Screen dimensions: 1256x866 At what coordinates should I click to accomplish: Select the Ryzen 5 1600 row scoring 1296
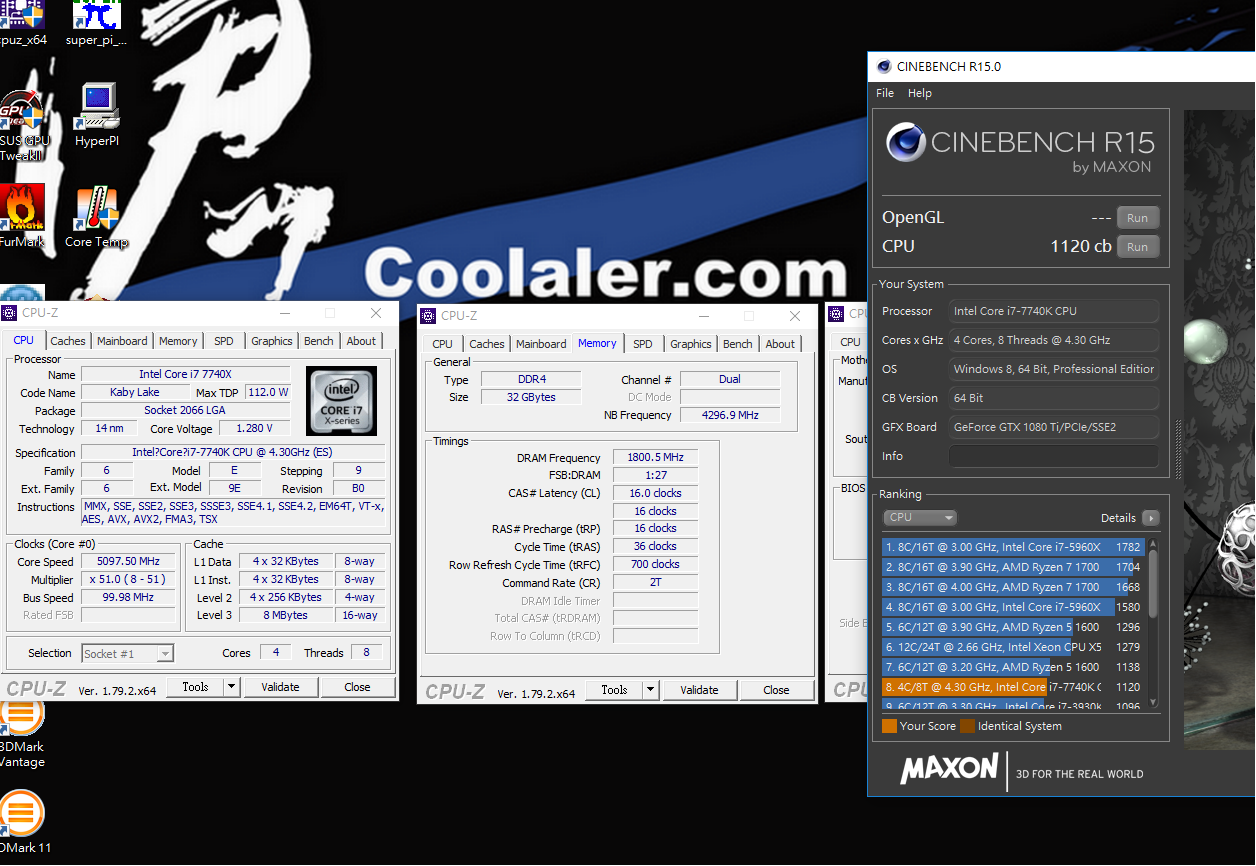1012,627
